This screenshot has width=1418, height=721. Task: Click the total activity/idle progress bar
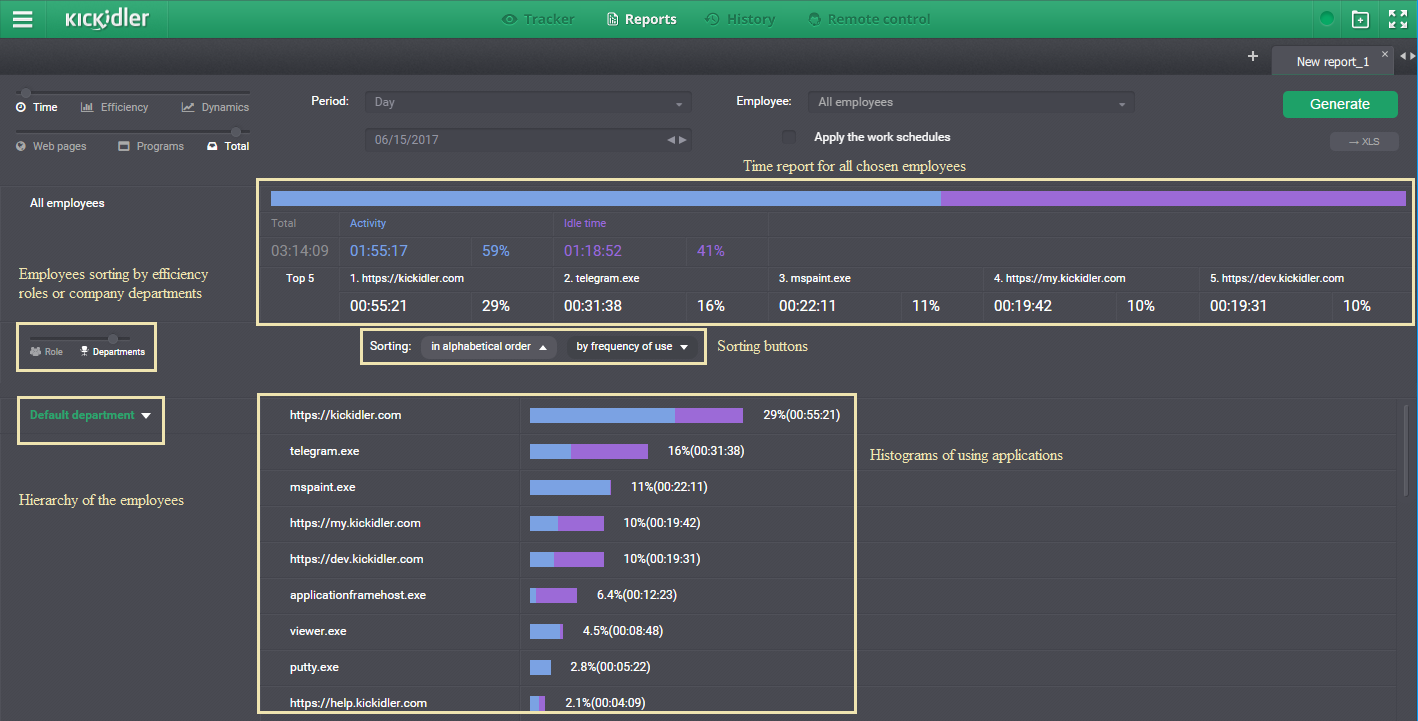[838, 198]
